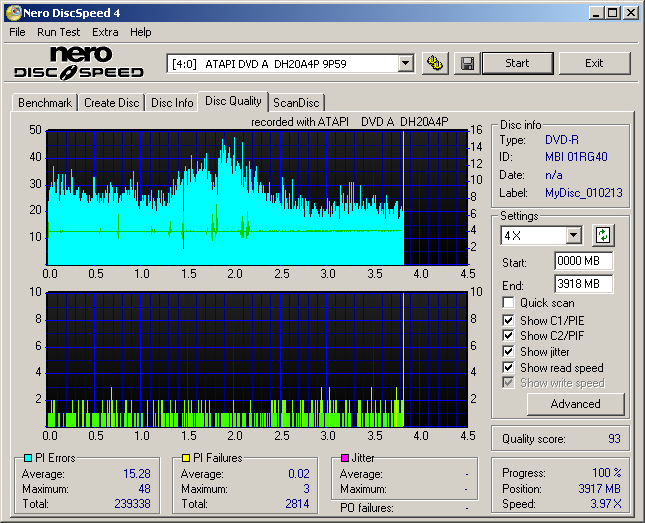645x523 pixels.
Task: Click the Exit button
Action: point(594,63)
